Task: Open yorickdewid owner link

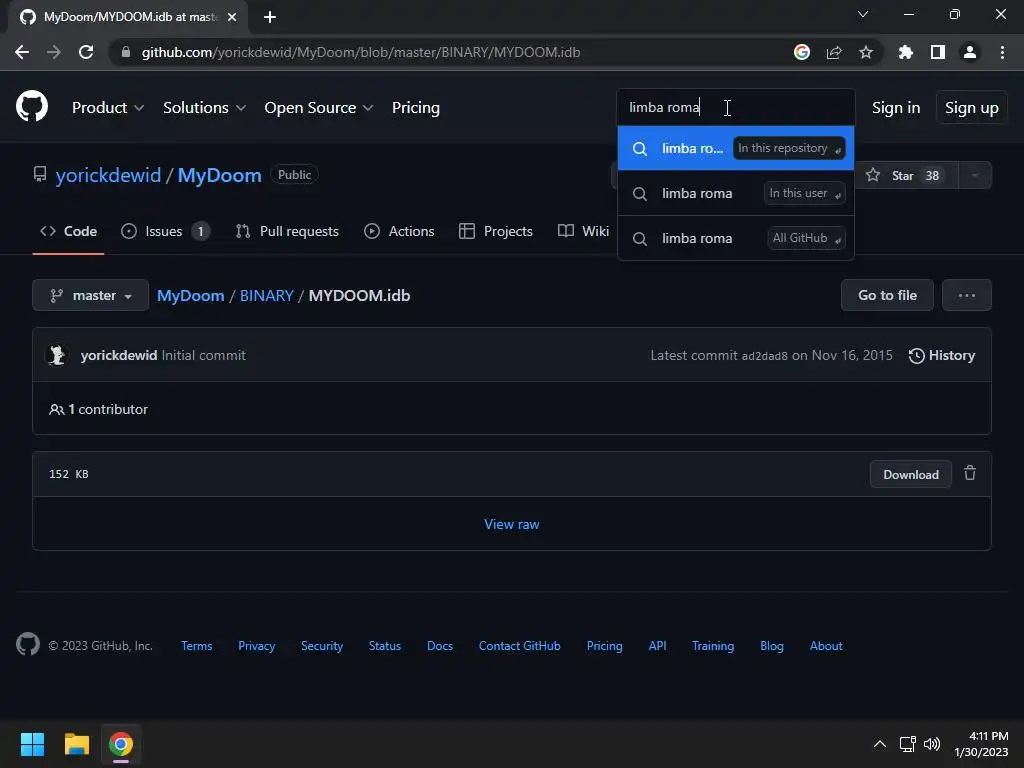Action: tap(108, 175)
